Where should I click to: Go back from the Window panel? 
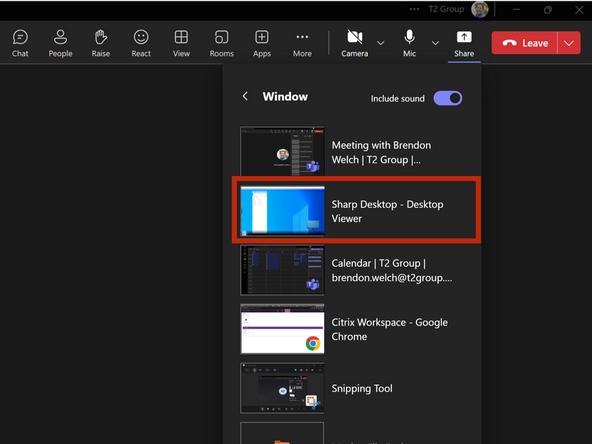point(245,96)
